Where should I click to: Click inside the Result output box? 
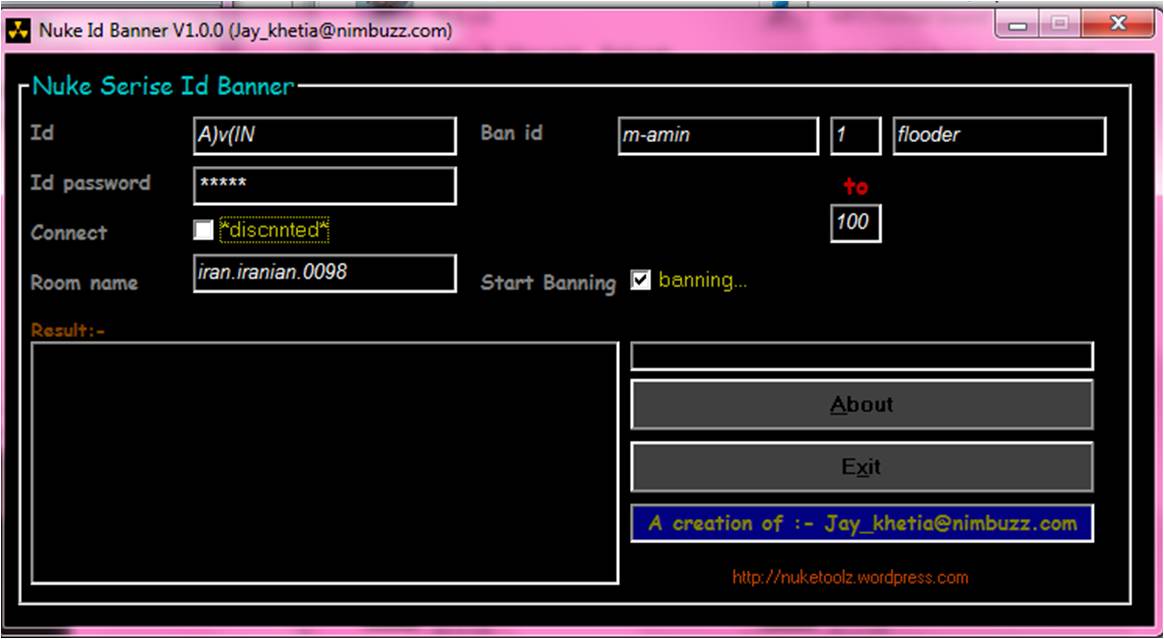(x=324, y=463)
